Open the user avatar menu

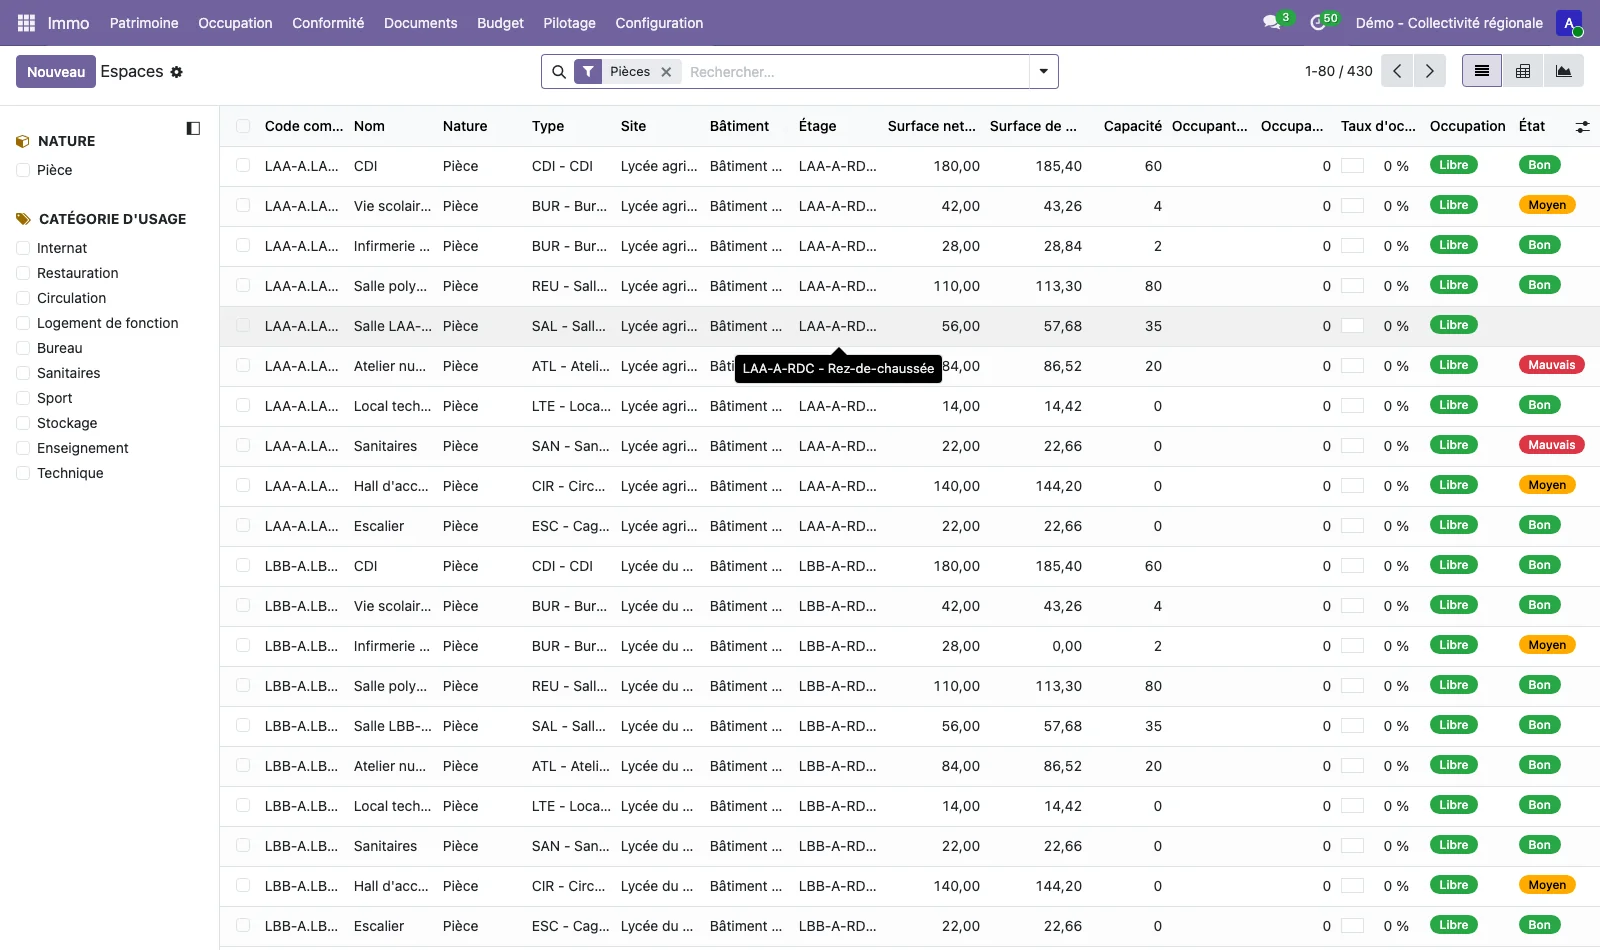point(1569,23)
